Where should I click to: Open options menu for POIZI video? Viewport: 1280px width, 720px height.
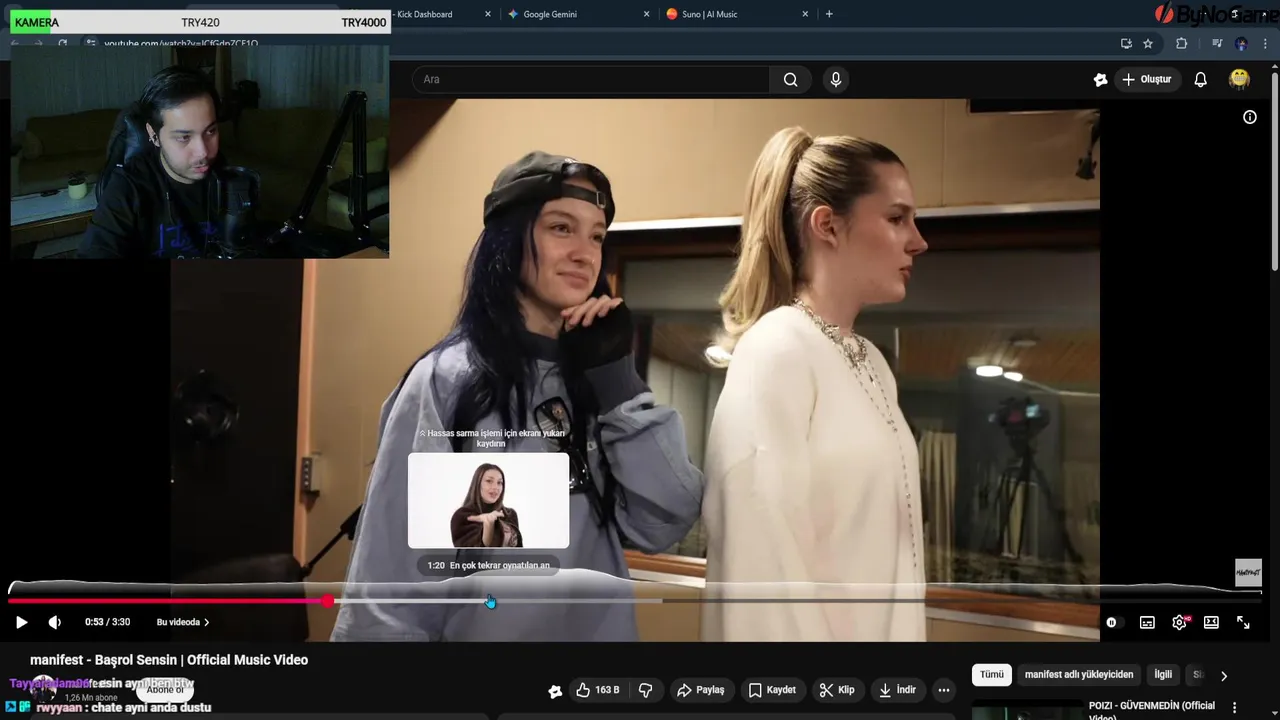(1235, 707)
